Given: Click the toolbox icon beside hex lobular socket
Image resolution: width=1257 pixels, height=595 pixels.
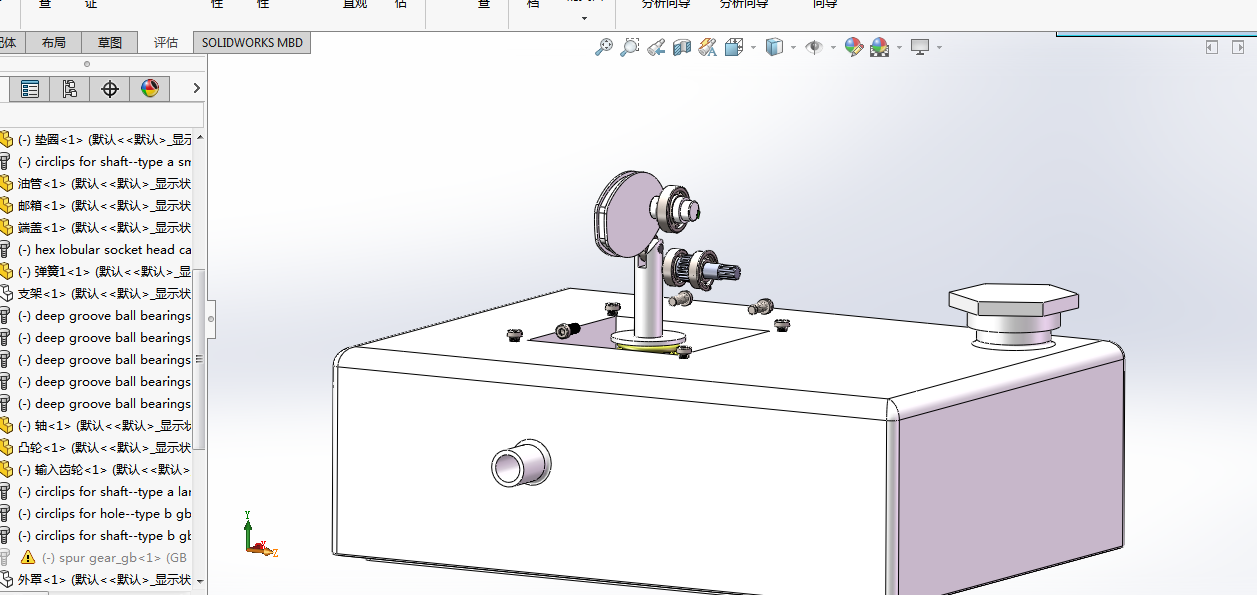Looking at the screenshot, I should point(6,250).
